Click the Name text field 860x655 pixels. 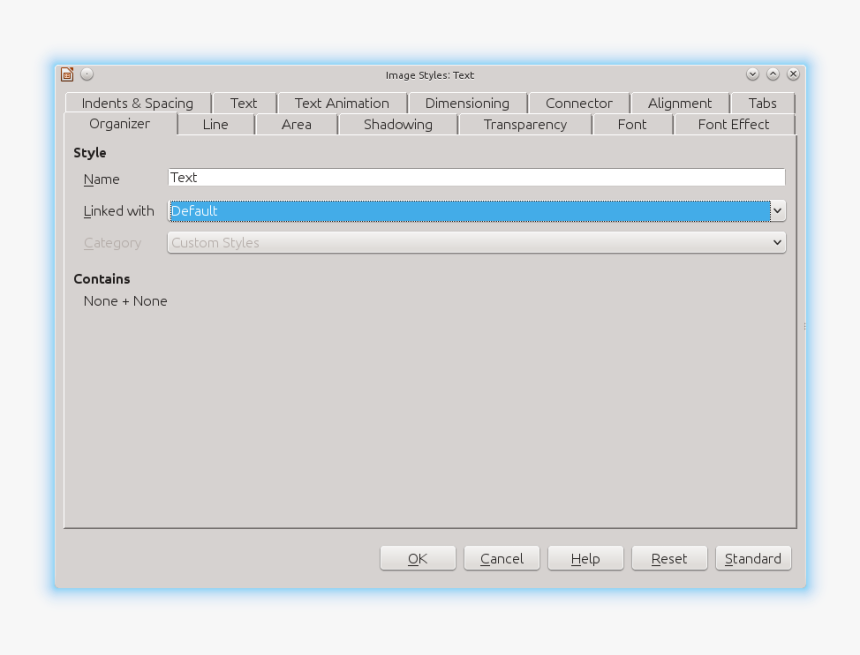tap(476, 178)
